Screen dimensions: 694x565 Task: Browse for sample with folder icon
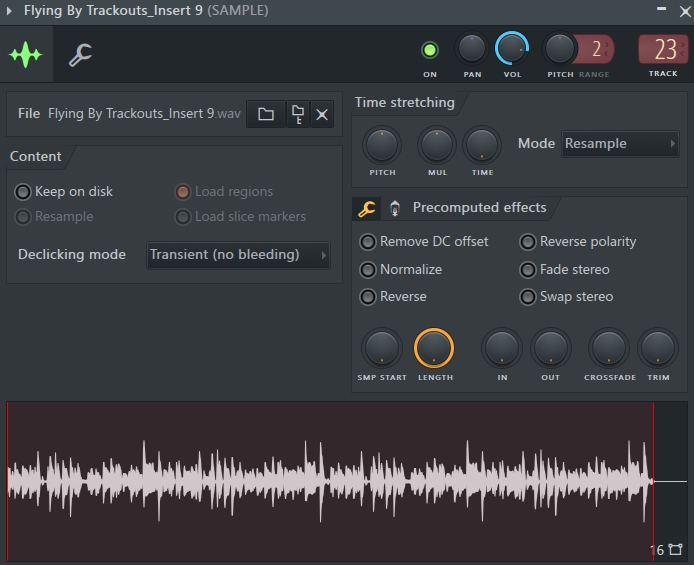tap(266, 114)
